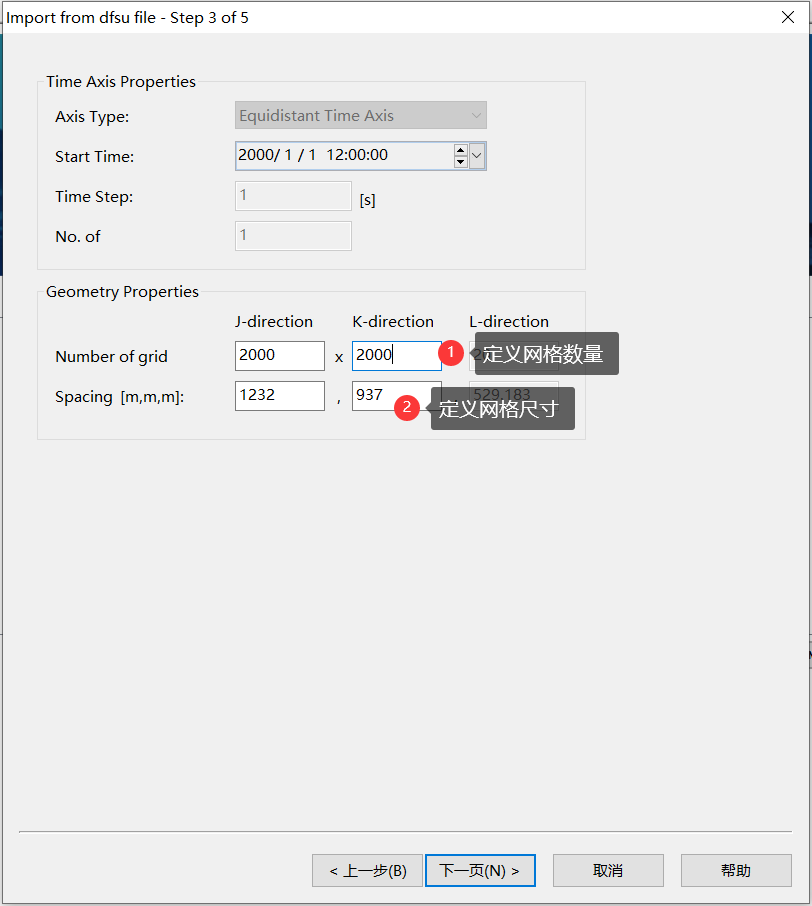The height and width of the screenshot is (906, 812).
Task: Click the No. of time steps field
Action: click(293, 236)
